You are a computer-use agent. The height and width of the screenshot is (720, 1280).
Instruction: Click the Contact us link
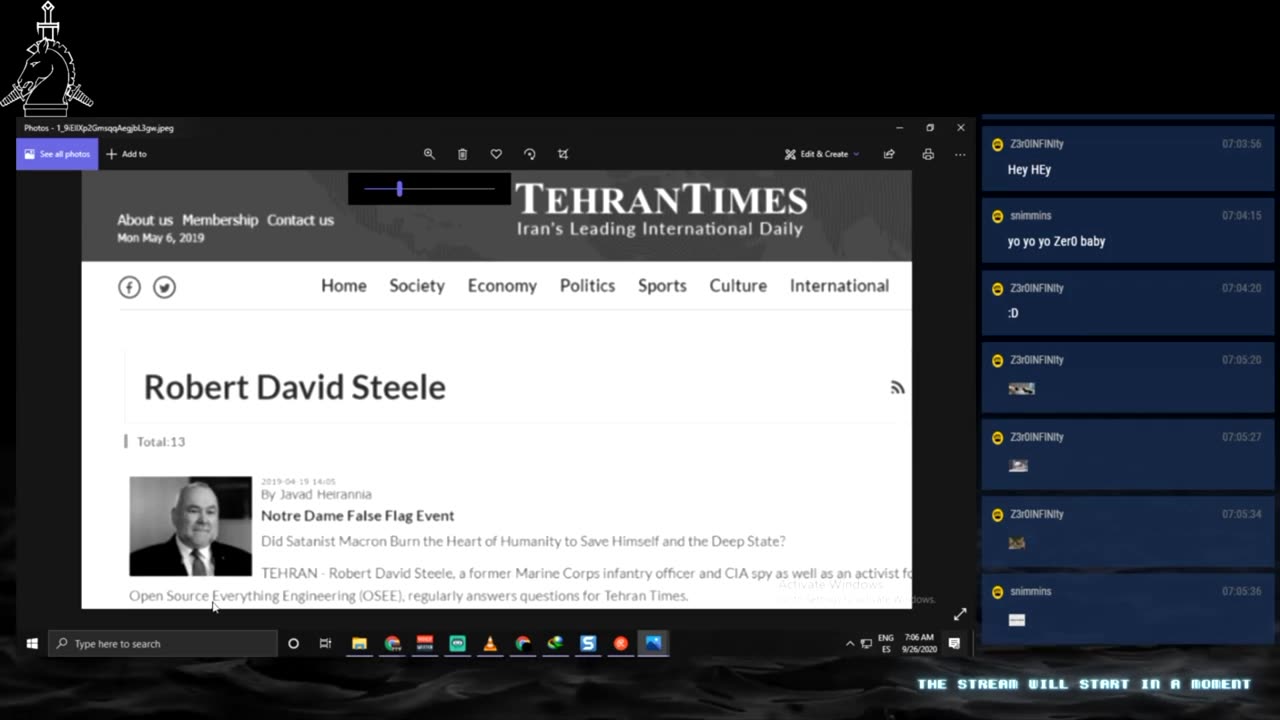point(300,220)
